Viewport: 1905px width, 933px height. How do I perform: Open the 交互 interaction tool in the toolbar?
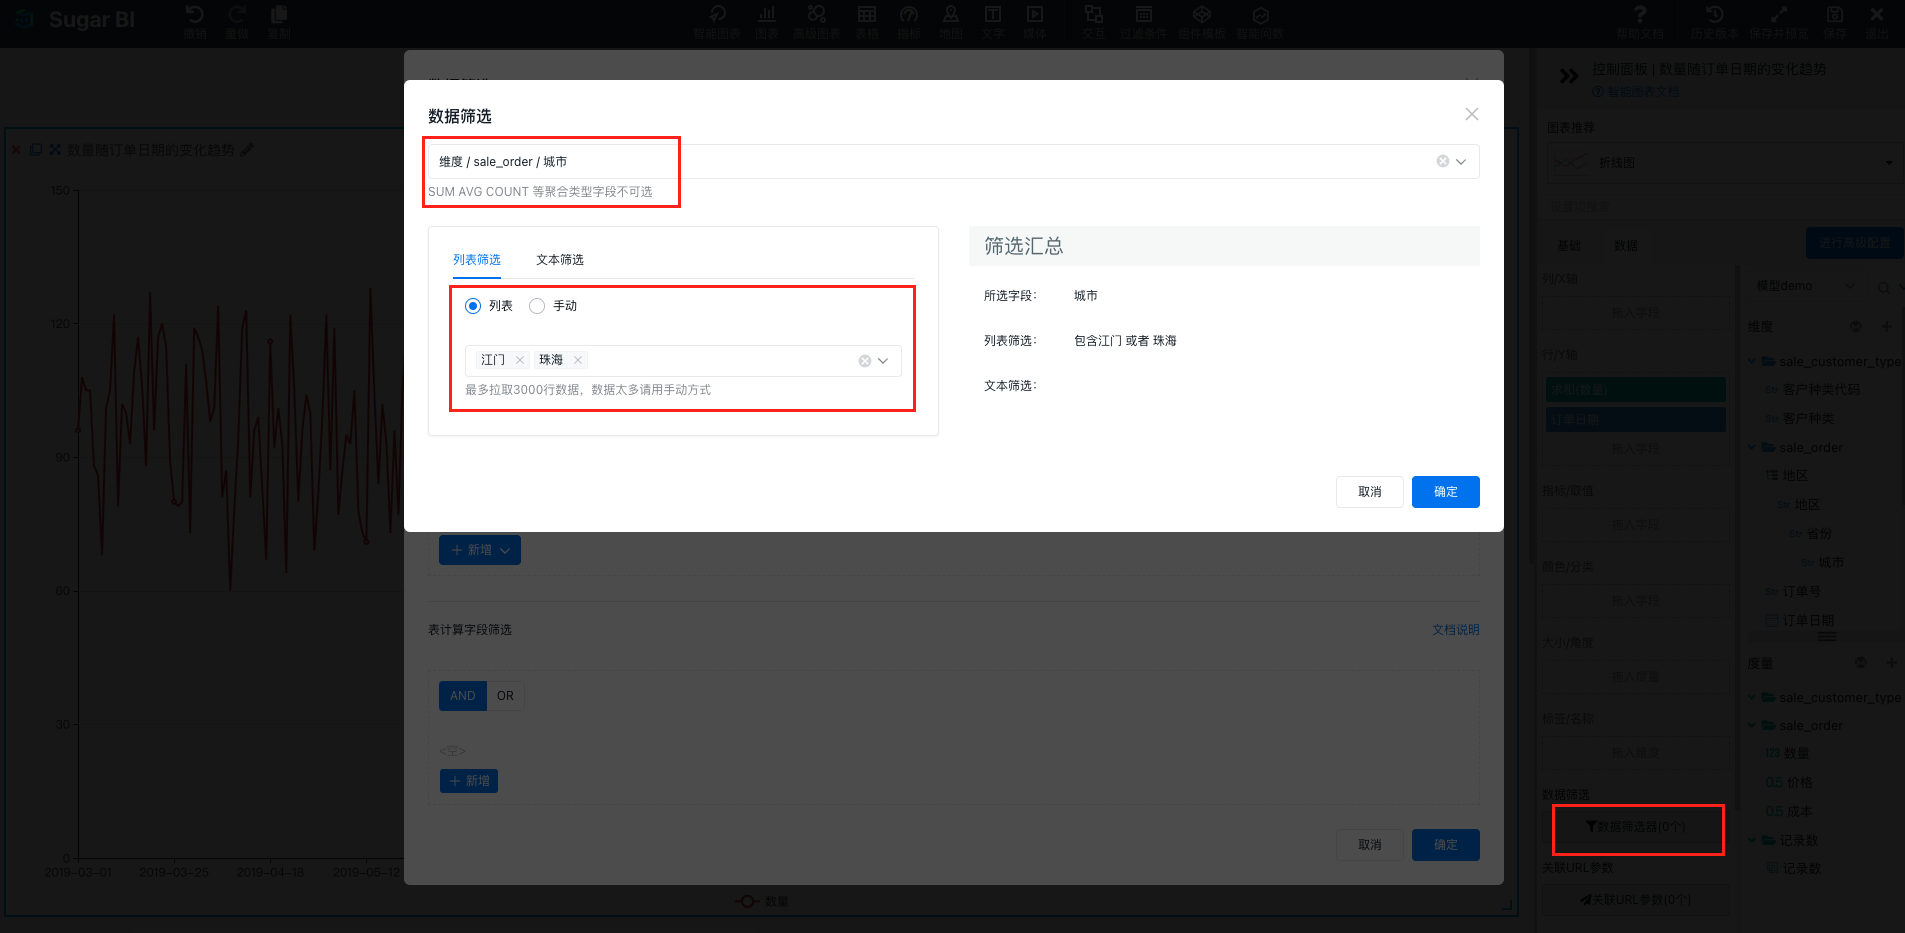1094,21
